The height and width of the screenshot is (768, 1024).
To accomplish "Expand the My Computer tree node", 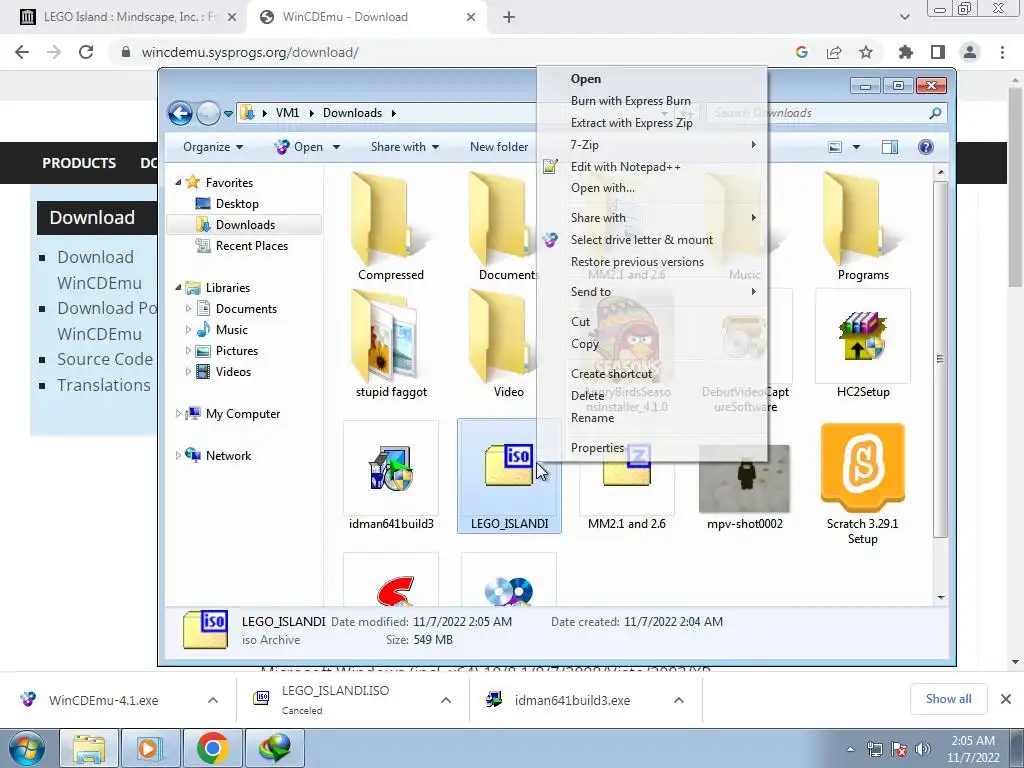I will [x=178, y=413].
